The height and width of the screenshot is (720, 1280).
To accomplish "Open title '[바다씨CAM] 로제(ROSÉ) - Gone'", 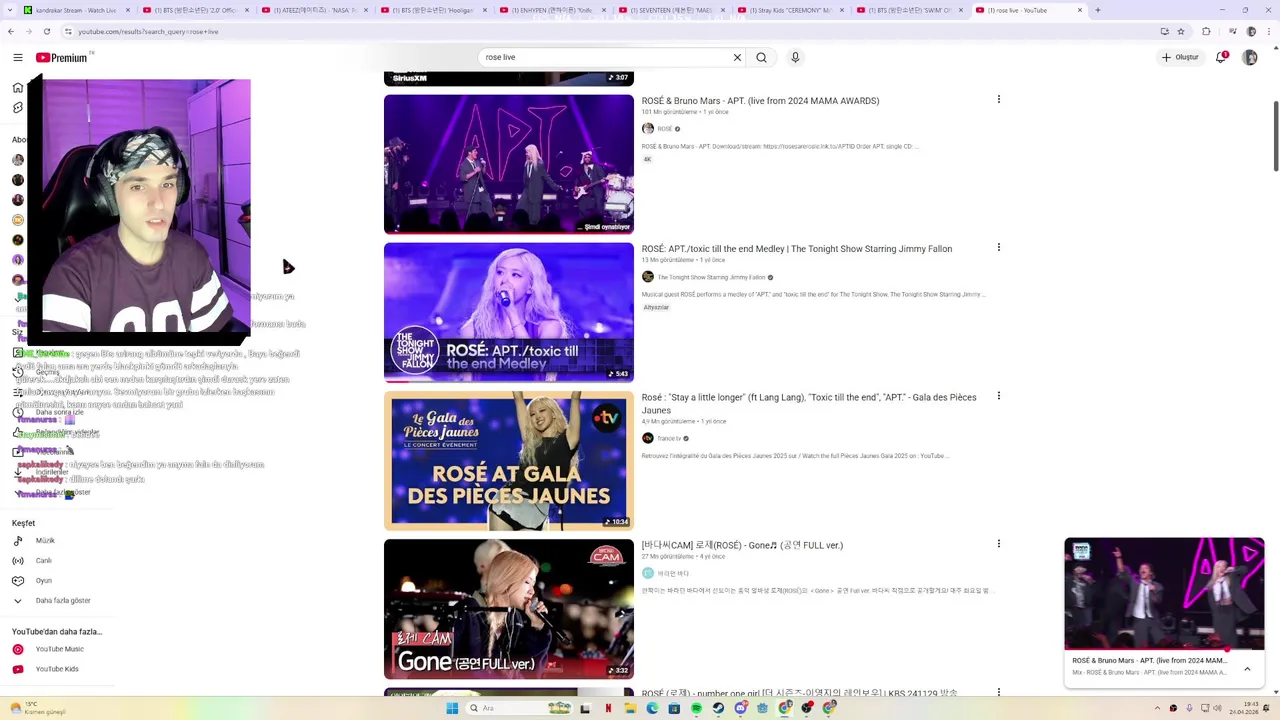I will click(742, 546).
